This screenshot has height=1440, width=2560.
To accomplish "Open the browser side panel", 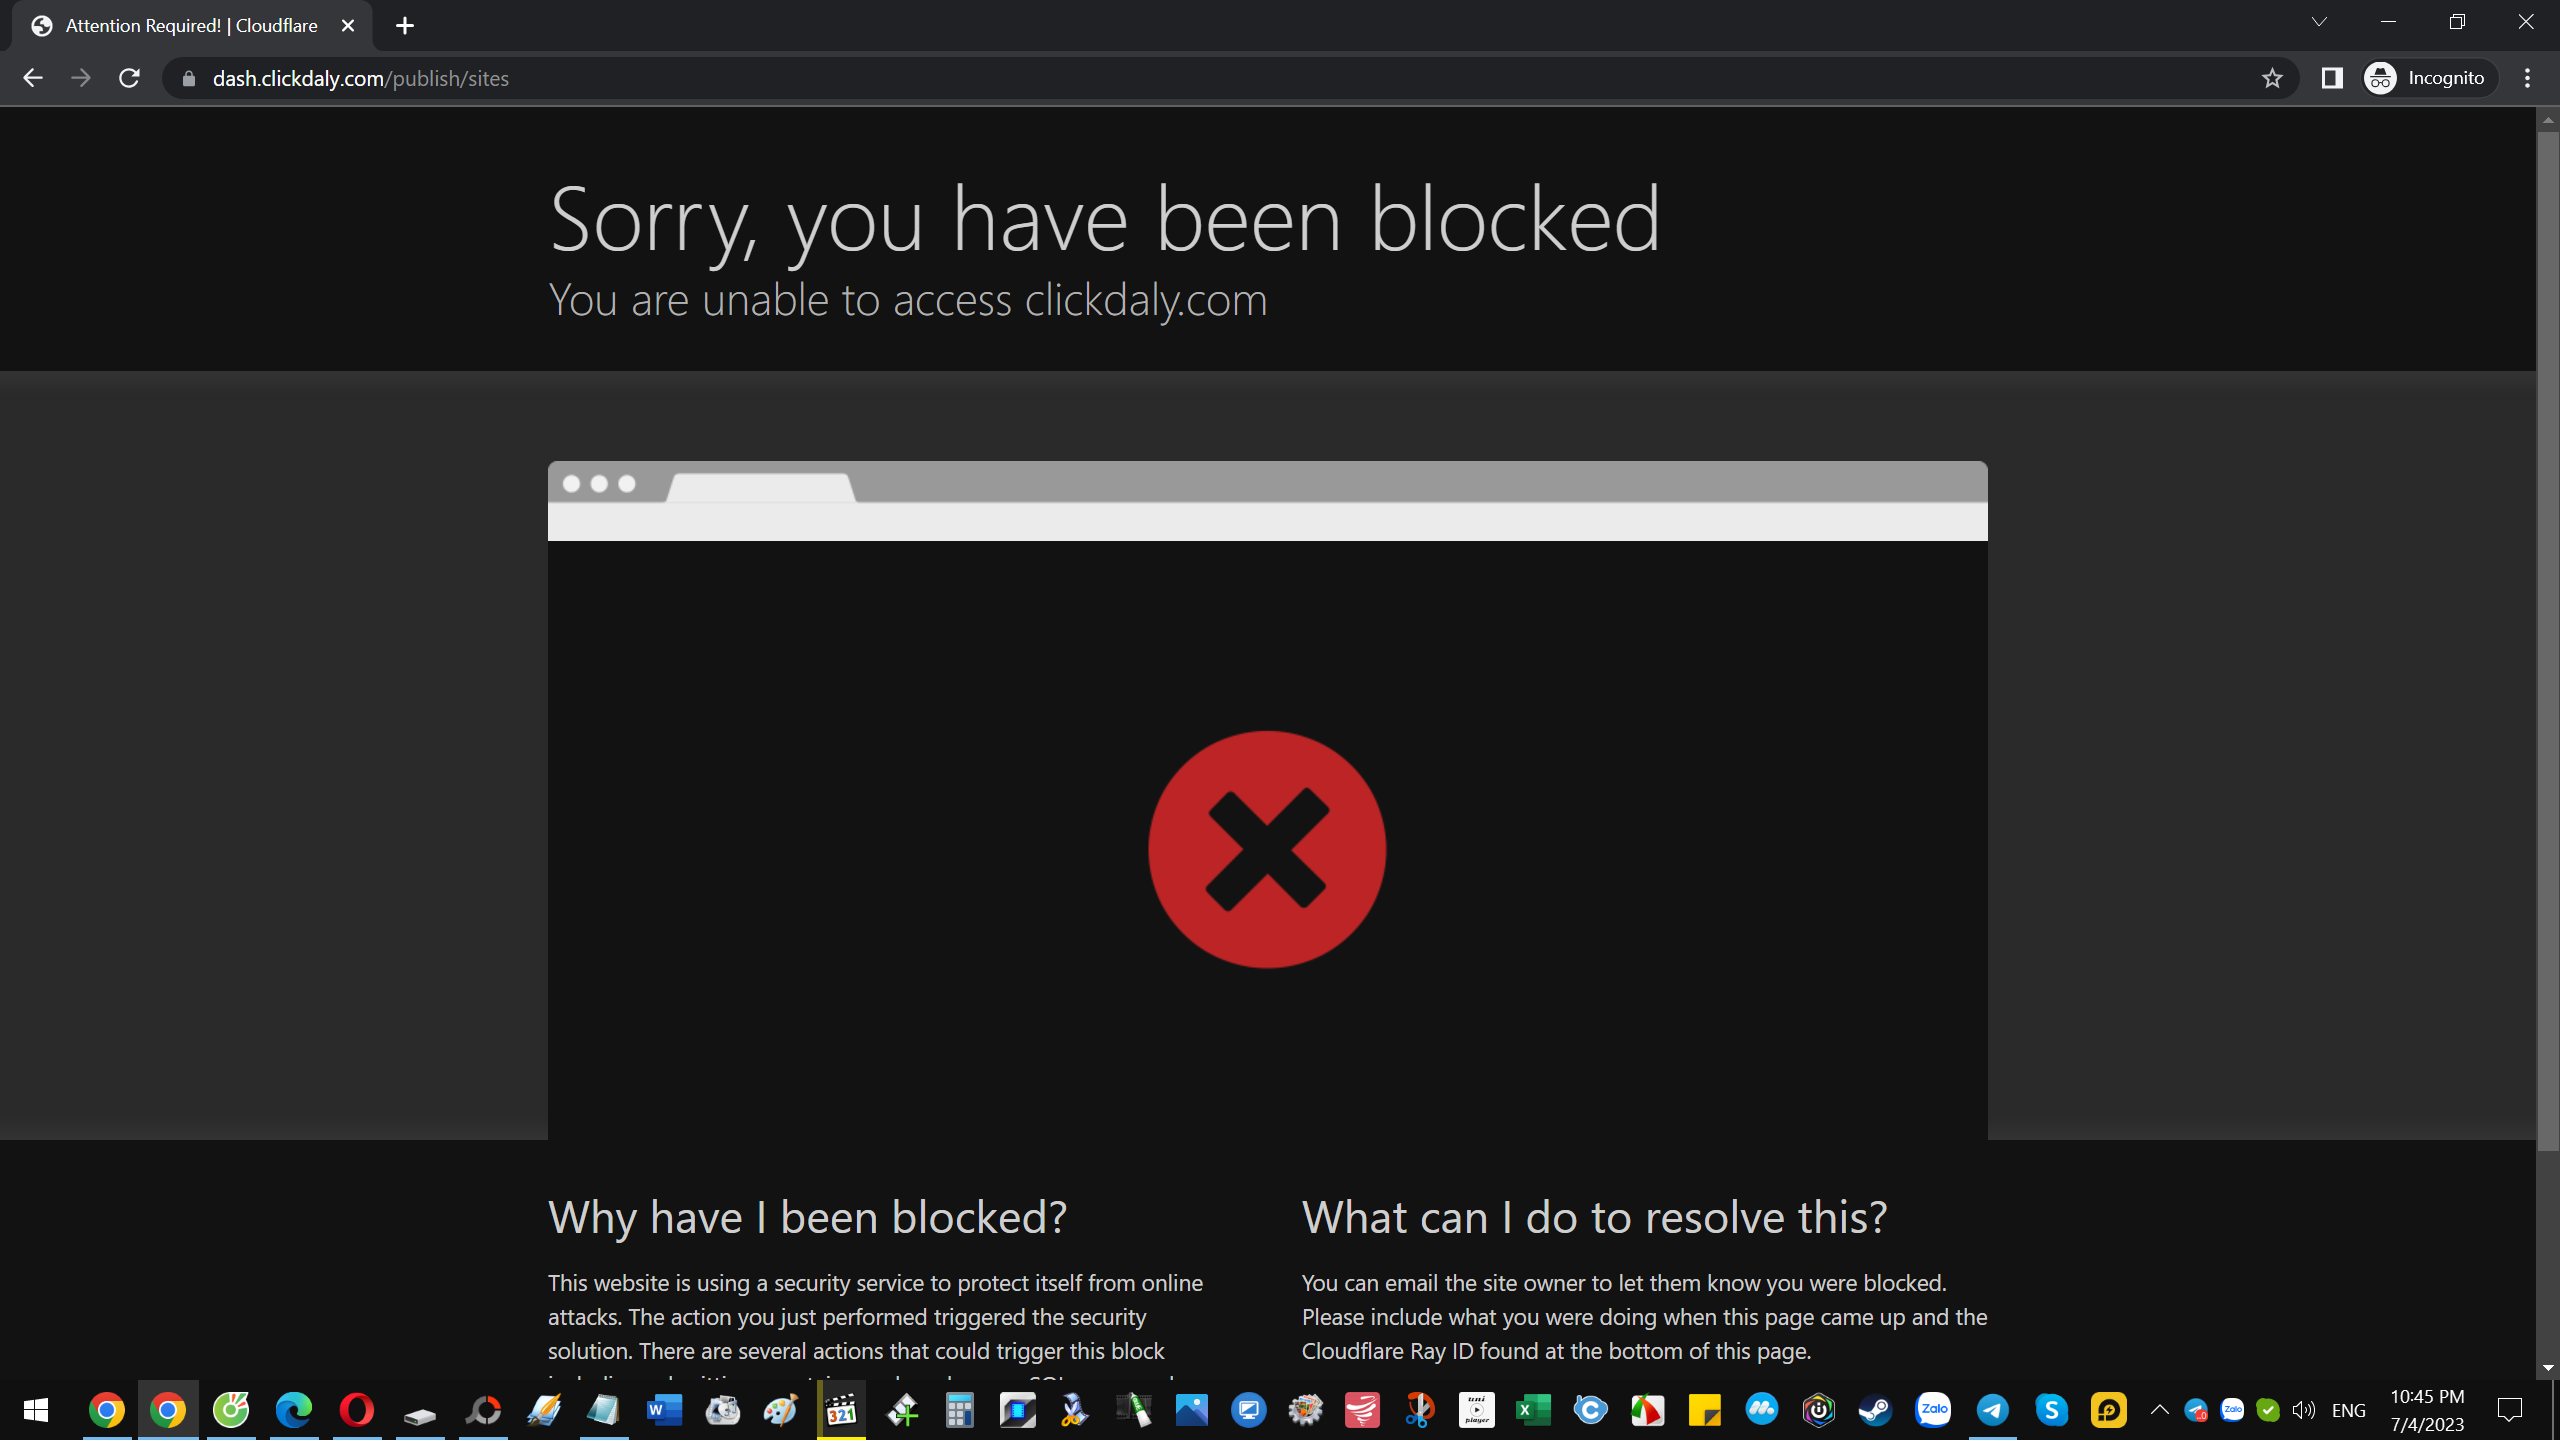I will [2332, 78].
